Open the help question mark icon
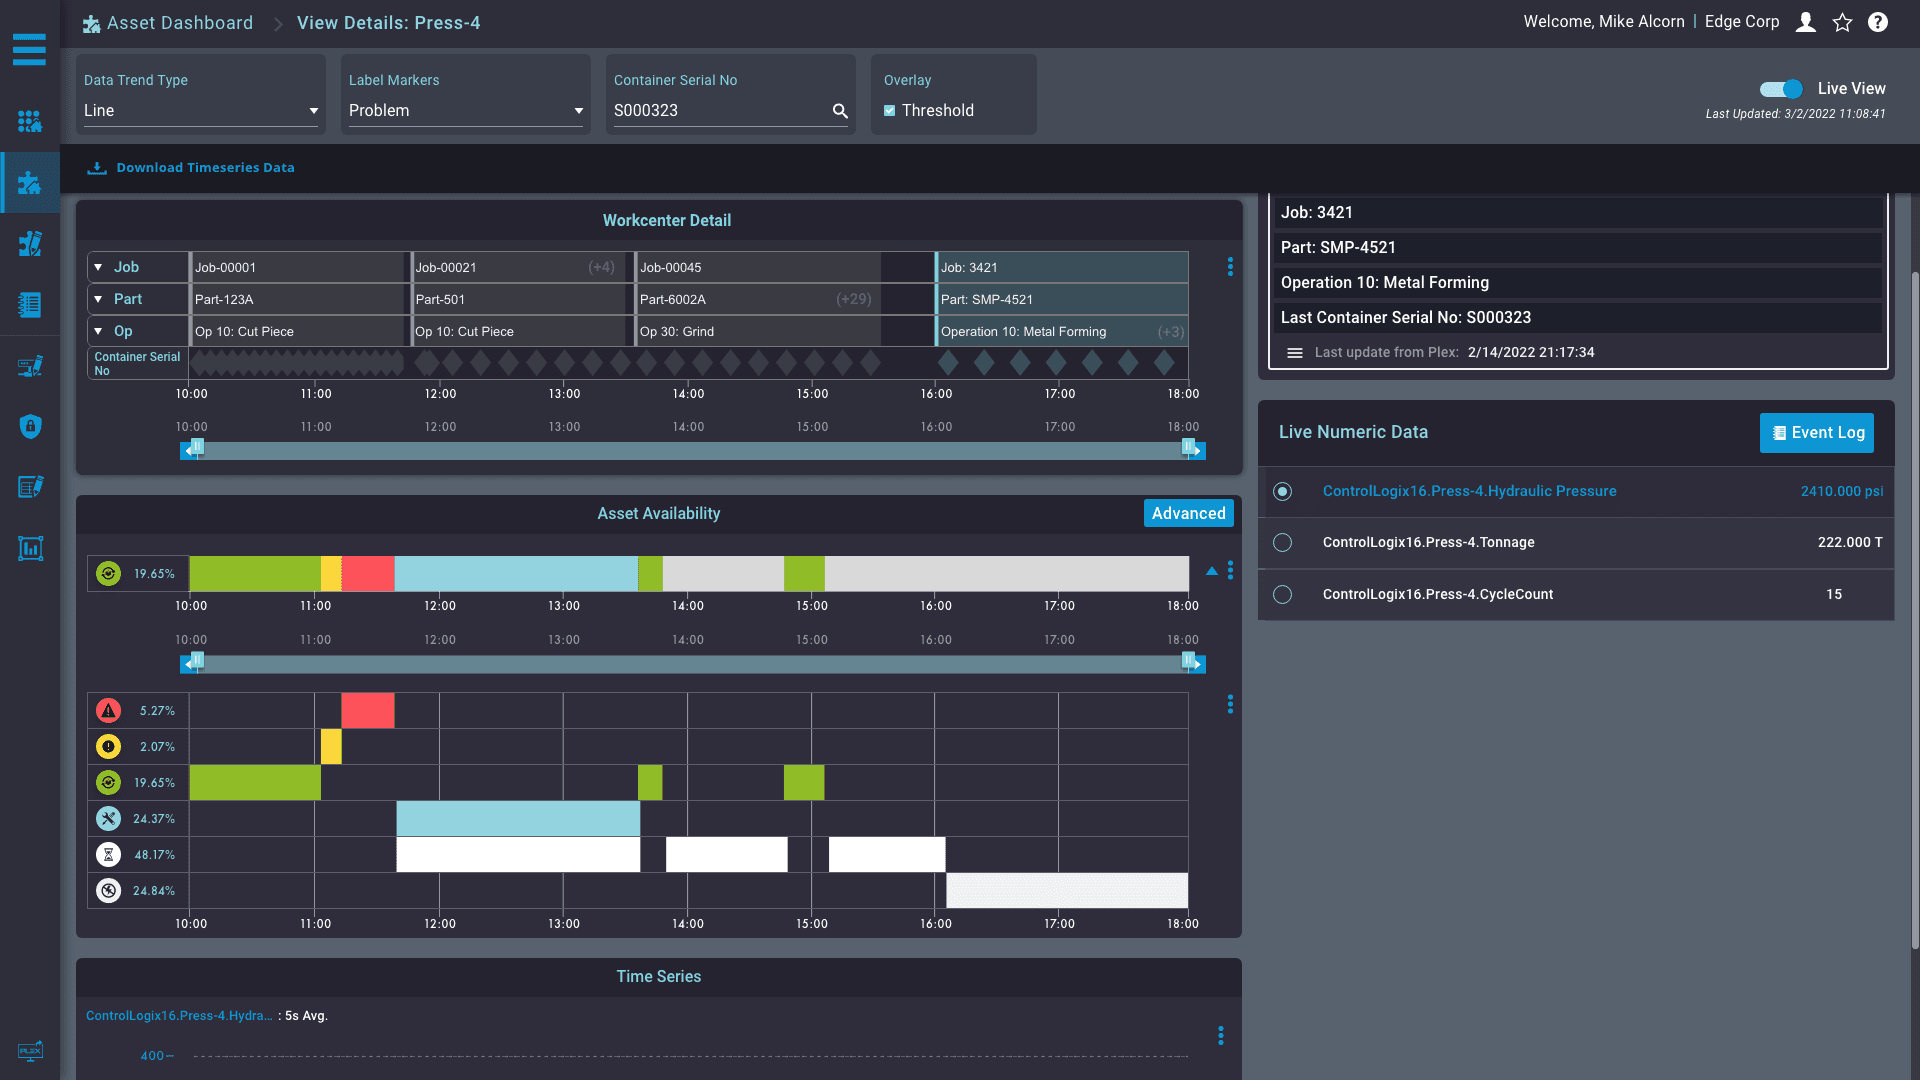This screenshot has height=1080, width=1920. [x=1878, y=22]
